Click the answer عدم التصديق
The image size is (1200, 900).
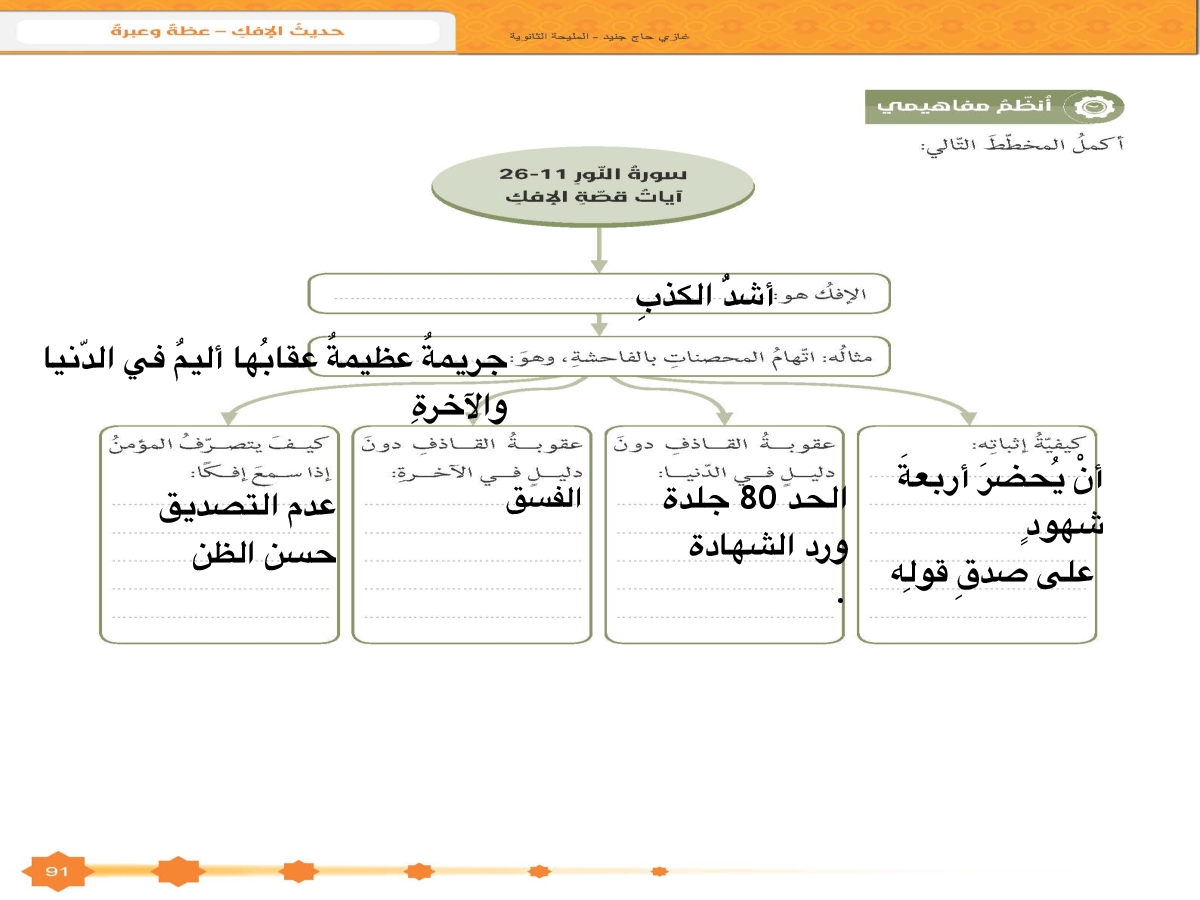pos(247,508)
